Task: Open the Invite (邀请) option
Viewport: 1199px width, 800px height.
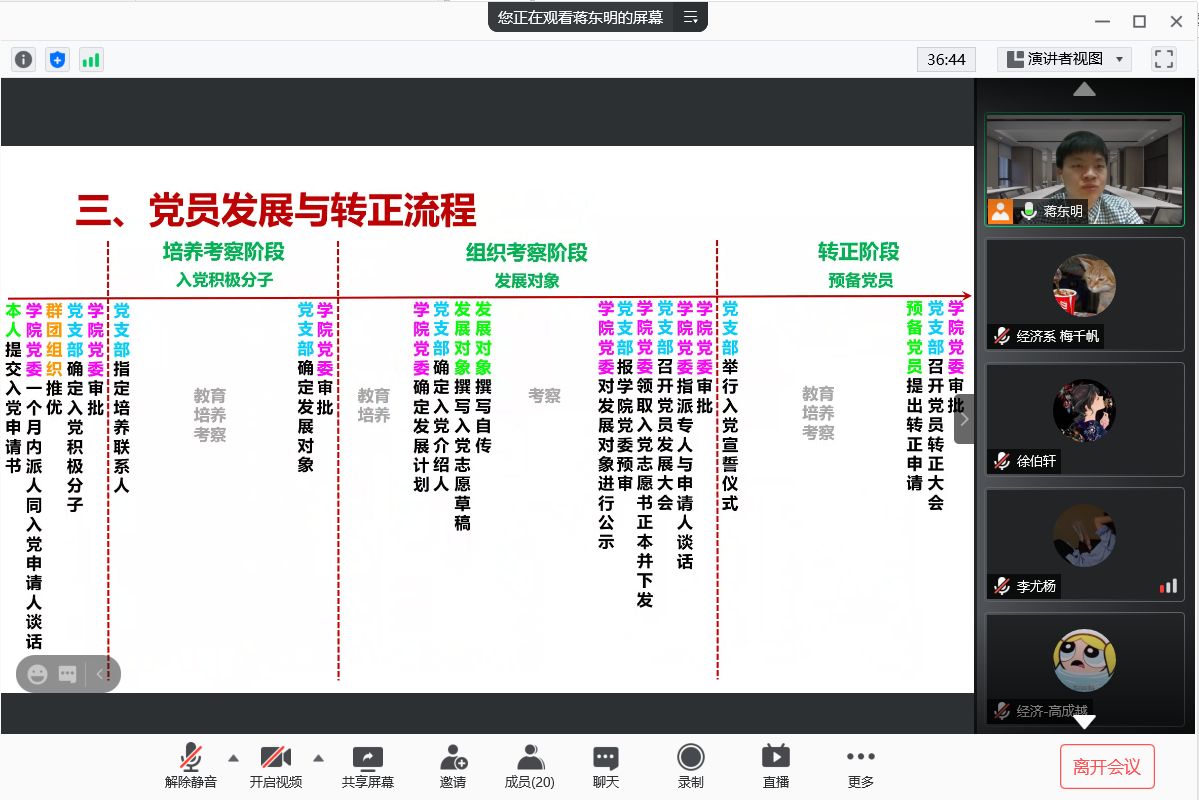Action: pyautogui.click(x=452, y=766)
